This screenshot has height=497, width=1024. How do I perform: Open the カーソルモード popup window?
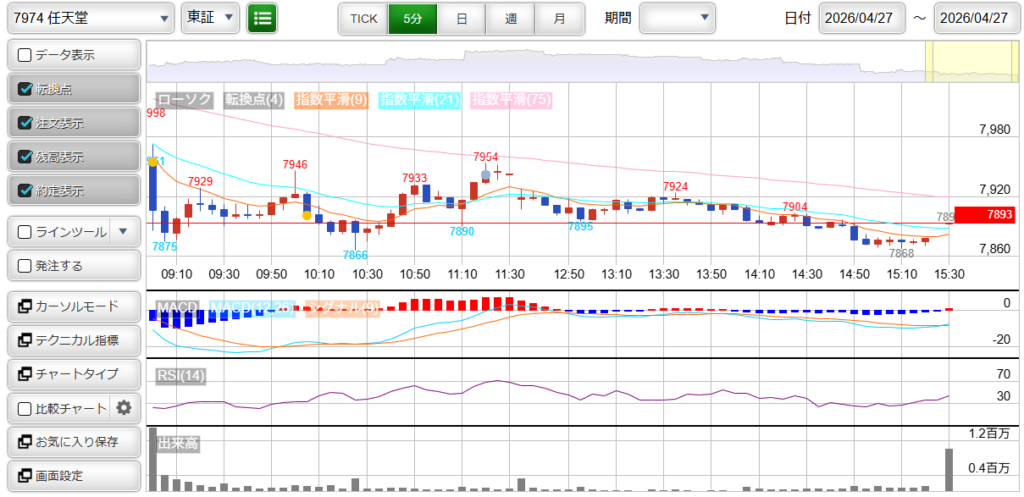(x=73, y=306)
